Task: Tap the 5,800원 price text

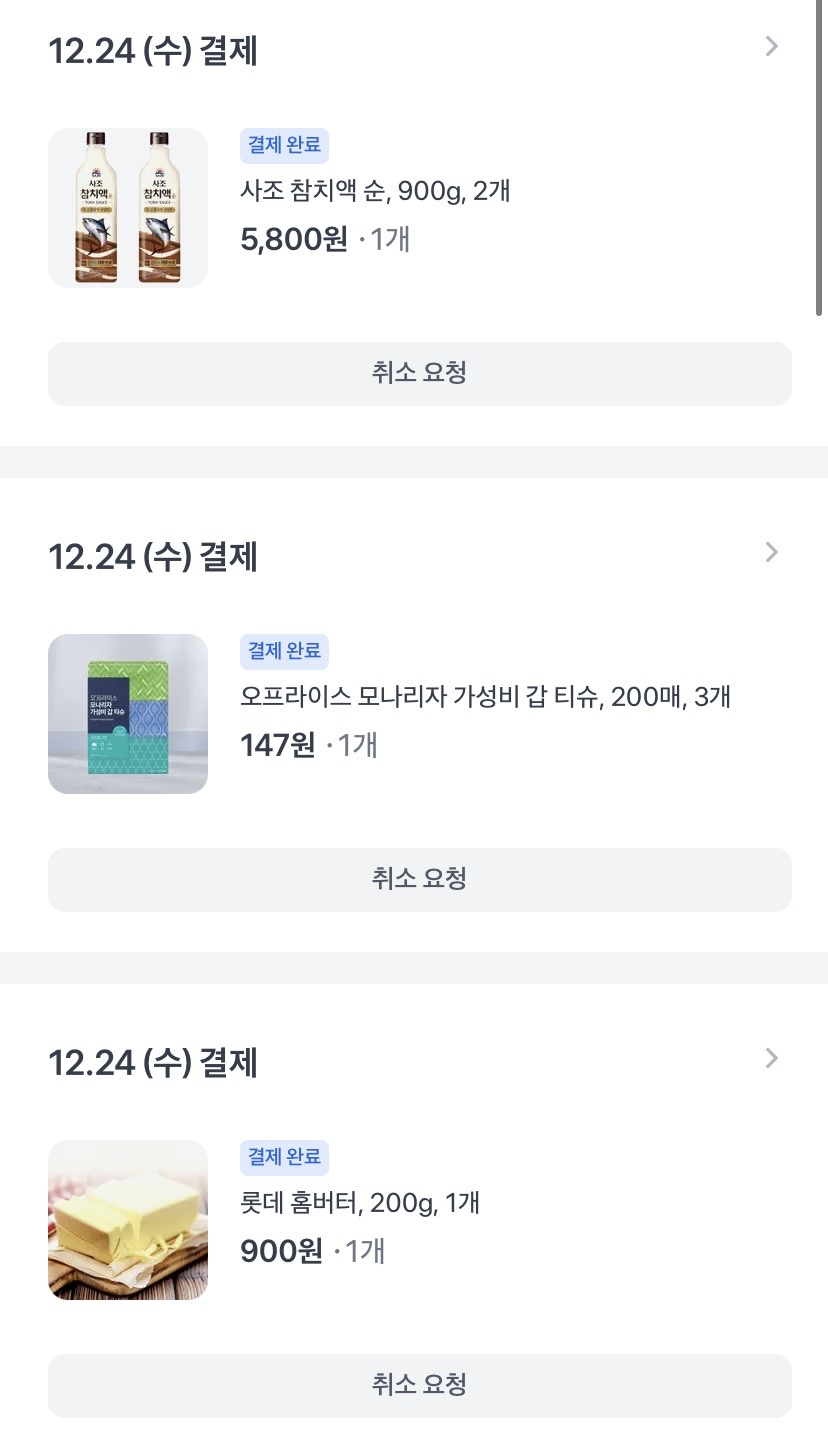Action: (294, 240)
